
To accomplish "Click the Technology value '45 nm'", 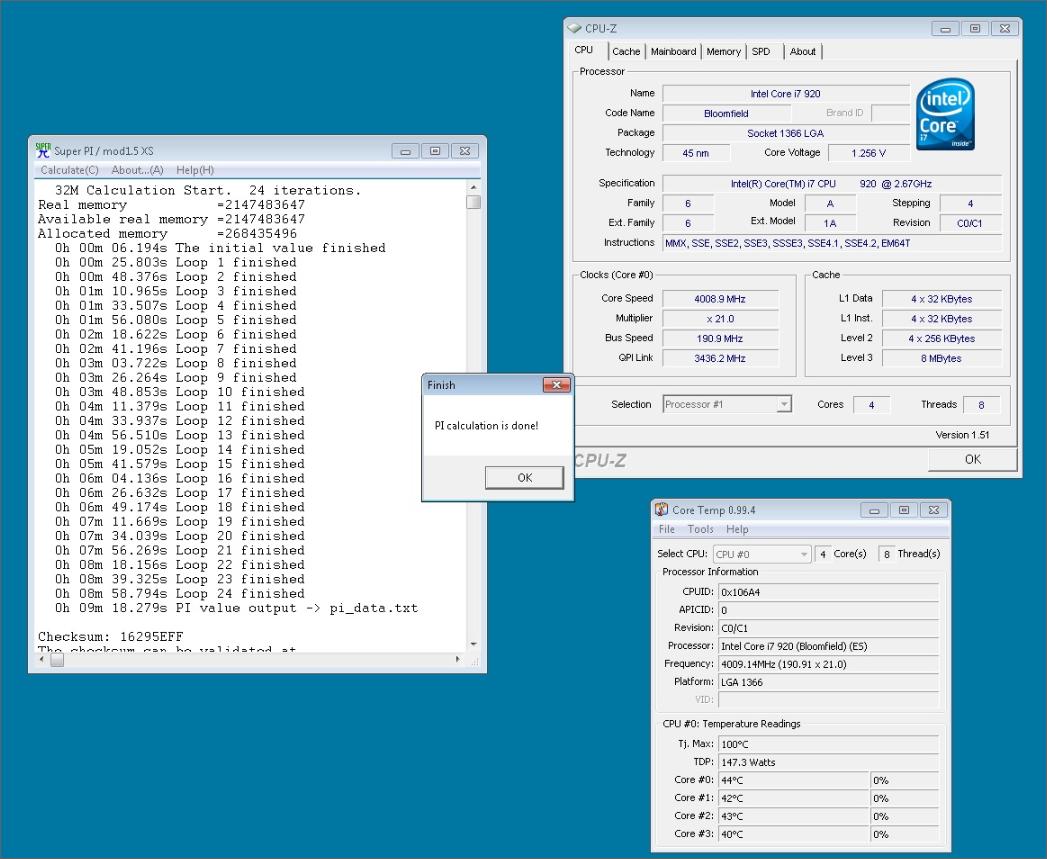I will pos(696,153).
